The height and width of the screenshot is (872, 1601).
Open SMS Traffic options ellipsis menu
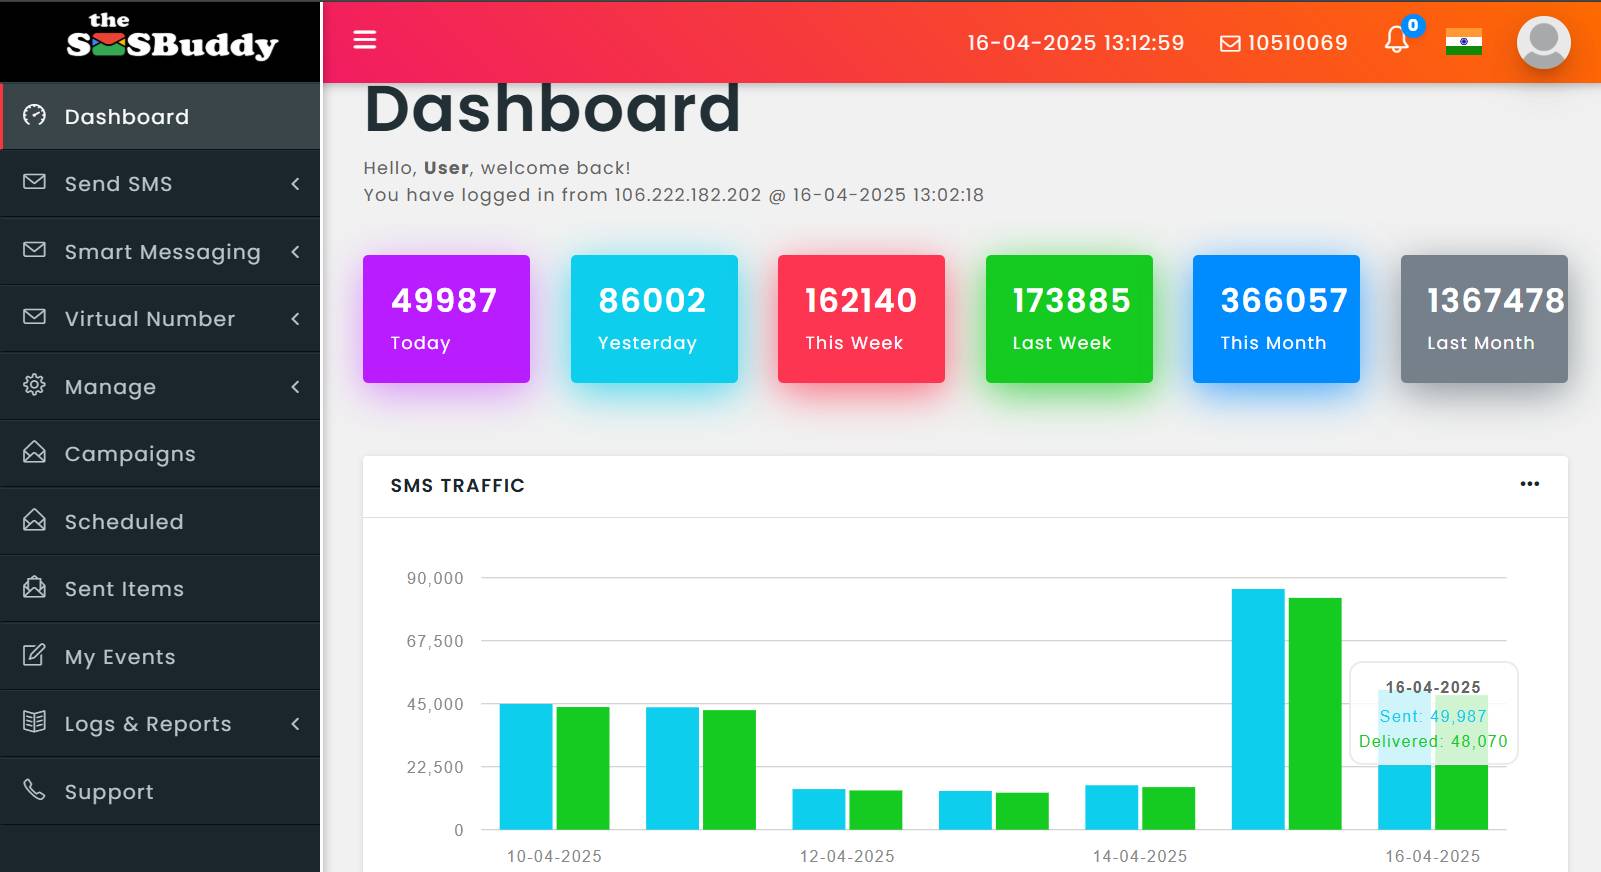pyautogui.click(x=1529, y=484)
